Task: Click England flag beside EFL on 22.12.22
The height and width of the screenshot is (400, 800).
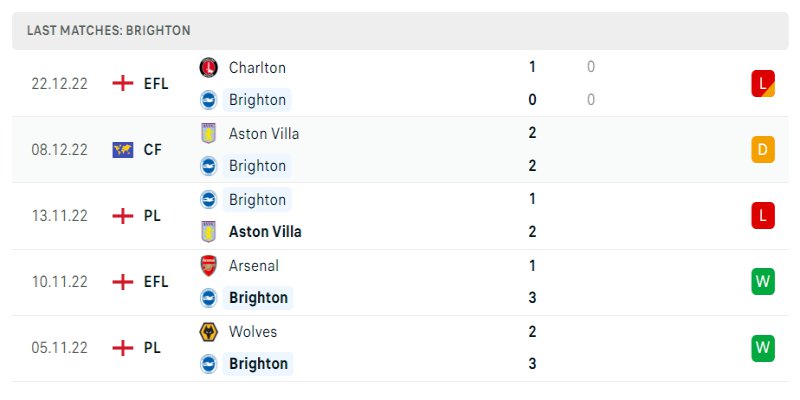Action: coord(123,83)
